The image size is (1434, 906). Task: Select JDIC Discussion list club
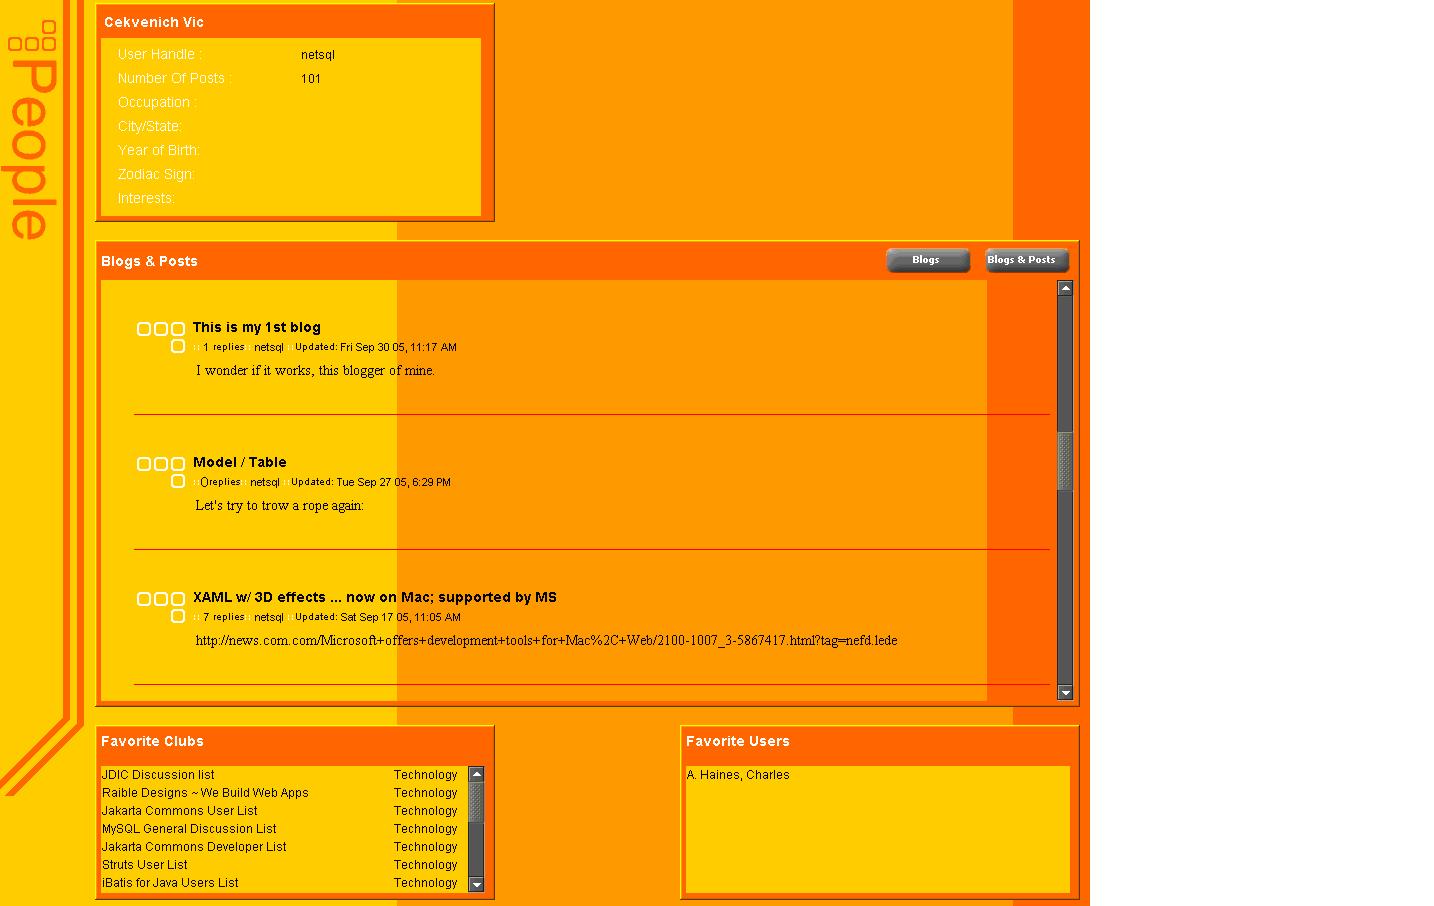tap(158, 775)
